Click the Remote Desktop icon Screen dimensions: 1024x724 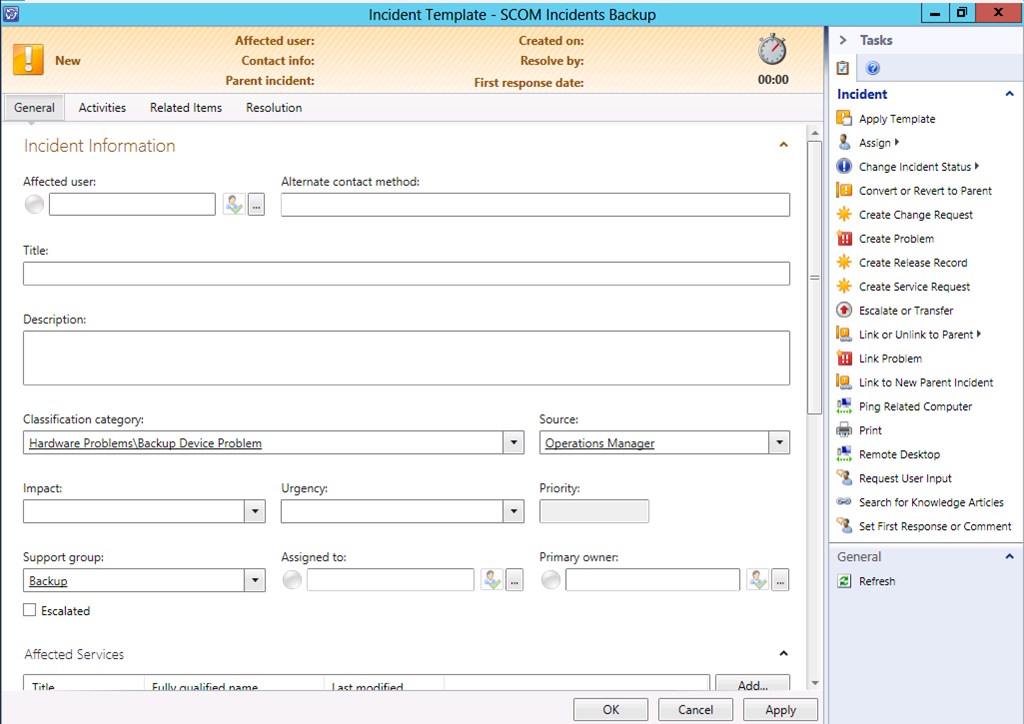pos(844,455)
